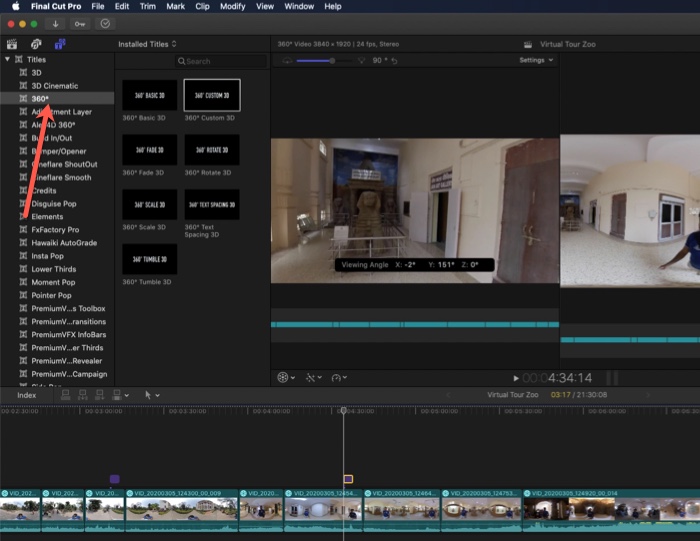Select the FxFactory Pro category
Viewport: 700px width, 541px height.
pyautogui.click(x=55, y=229)
